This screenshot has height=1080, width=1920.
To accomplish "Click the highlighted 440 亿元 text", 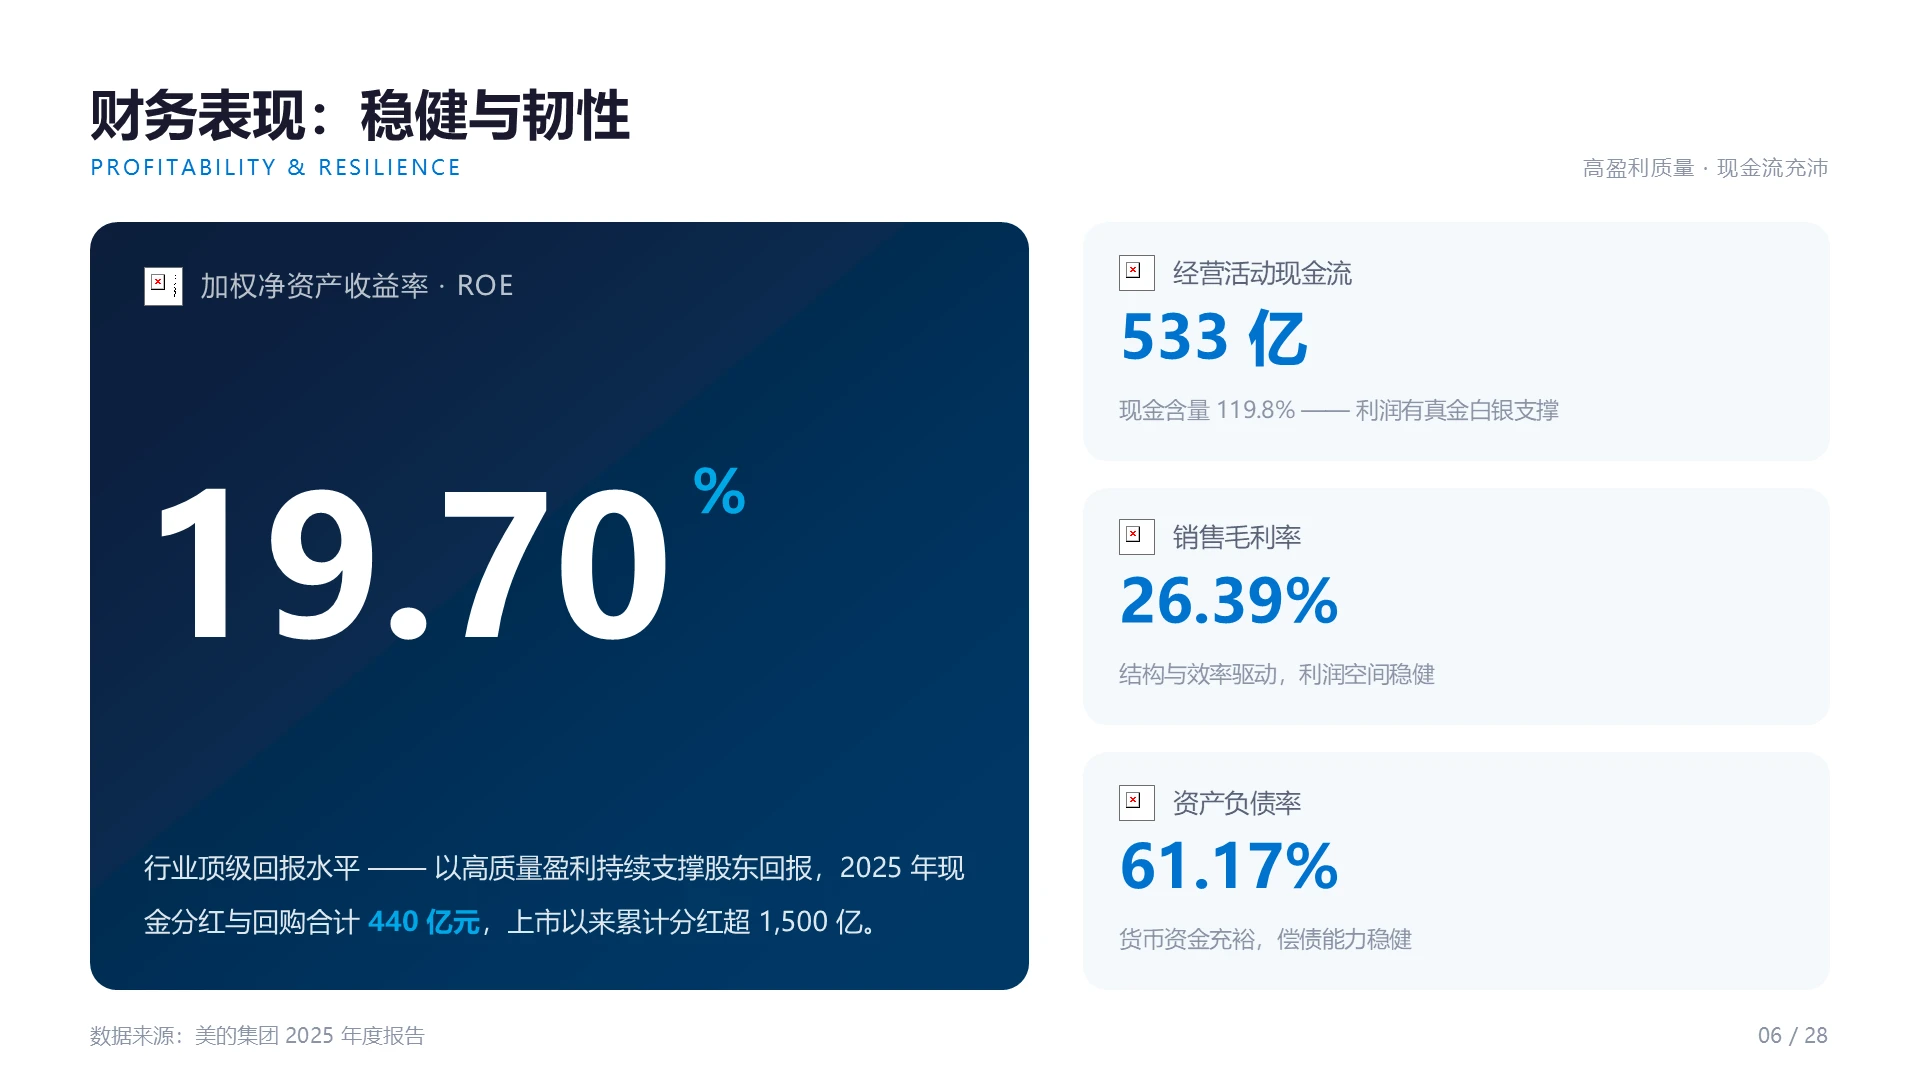I will tap(424, 922).
